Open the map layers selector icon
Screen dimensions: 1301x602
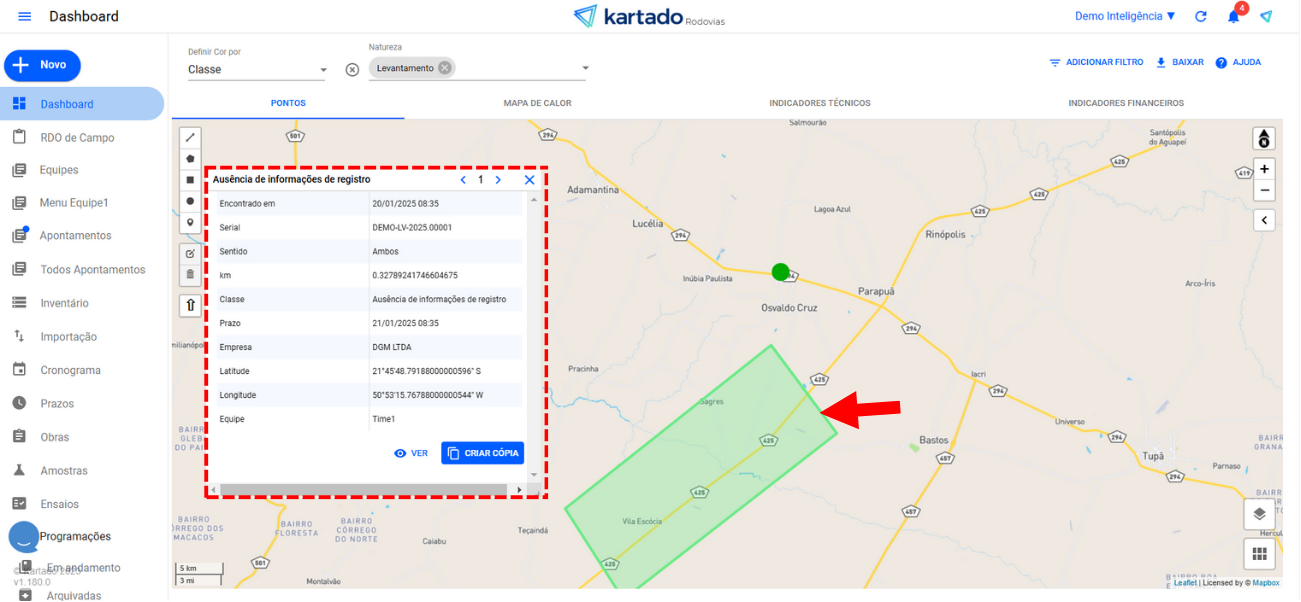(x=1259, y=514)
